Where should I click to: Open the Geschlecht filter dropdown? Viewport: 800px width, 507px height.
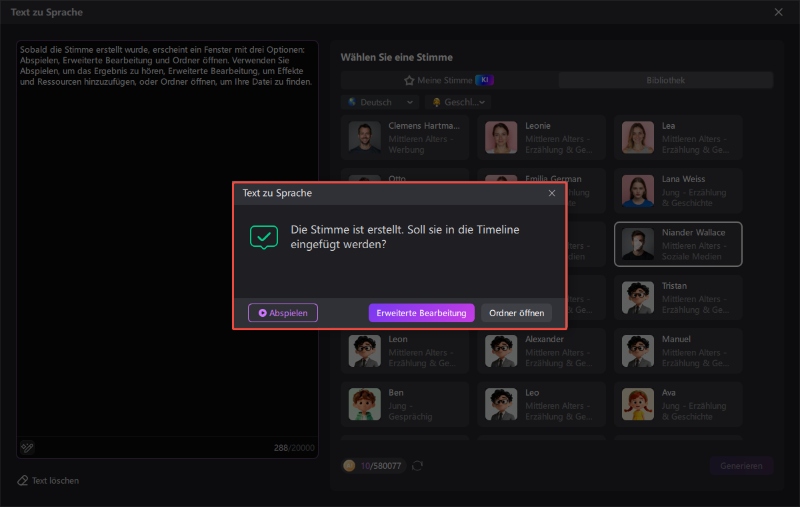[x=458, y=102]
